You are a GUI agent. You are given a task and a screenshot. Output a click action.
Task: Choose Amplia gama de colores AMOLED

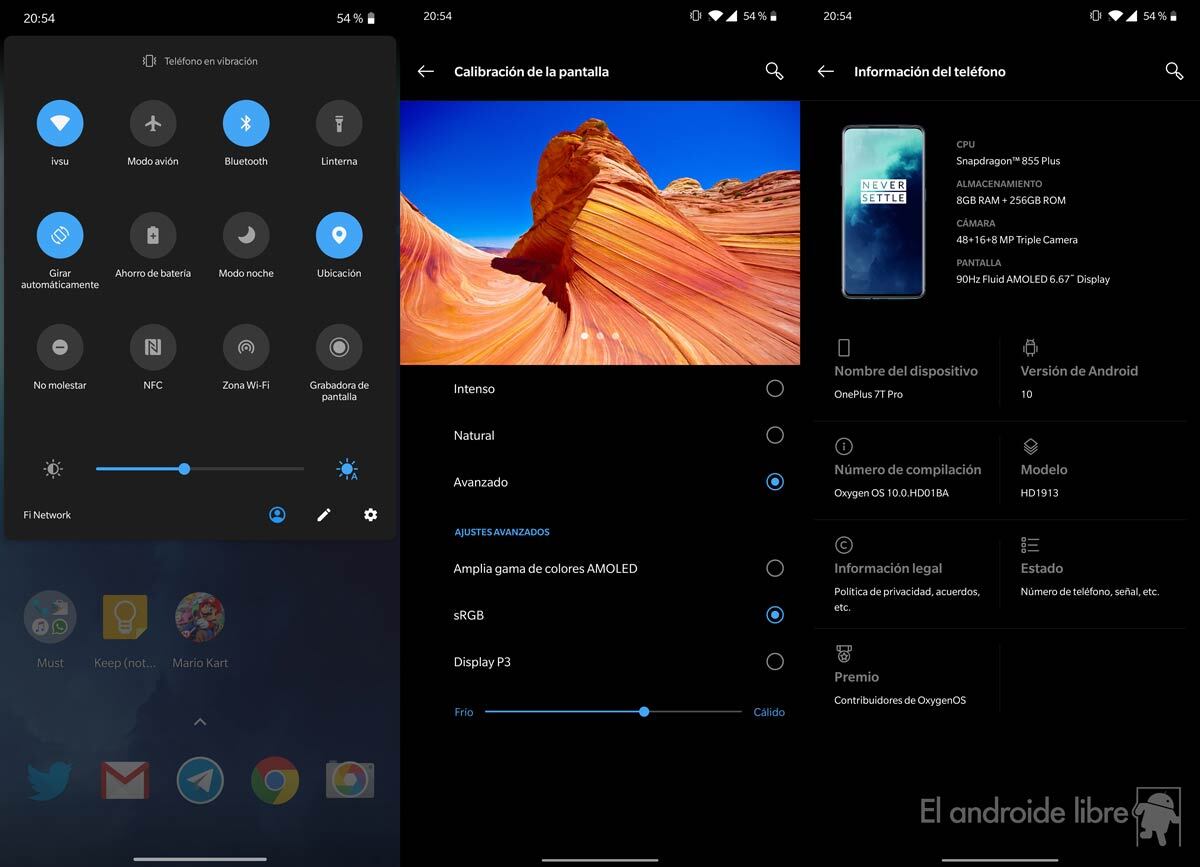[x=775, y=568]
